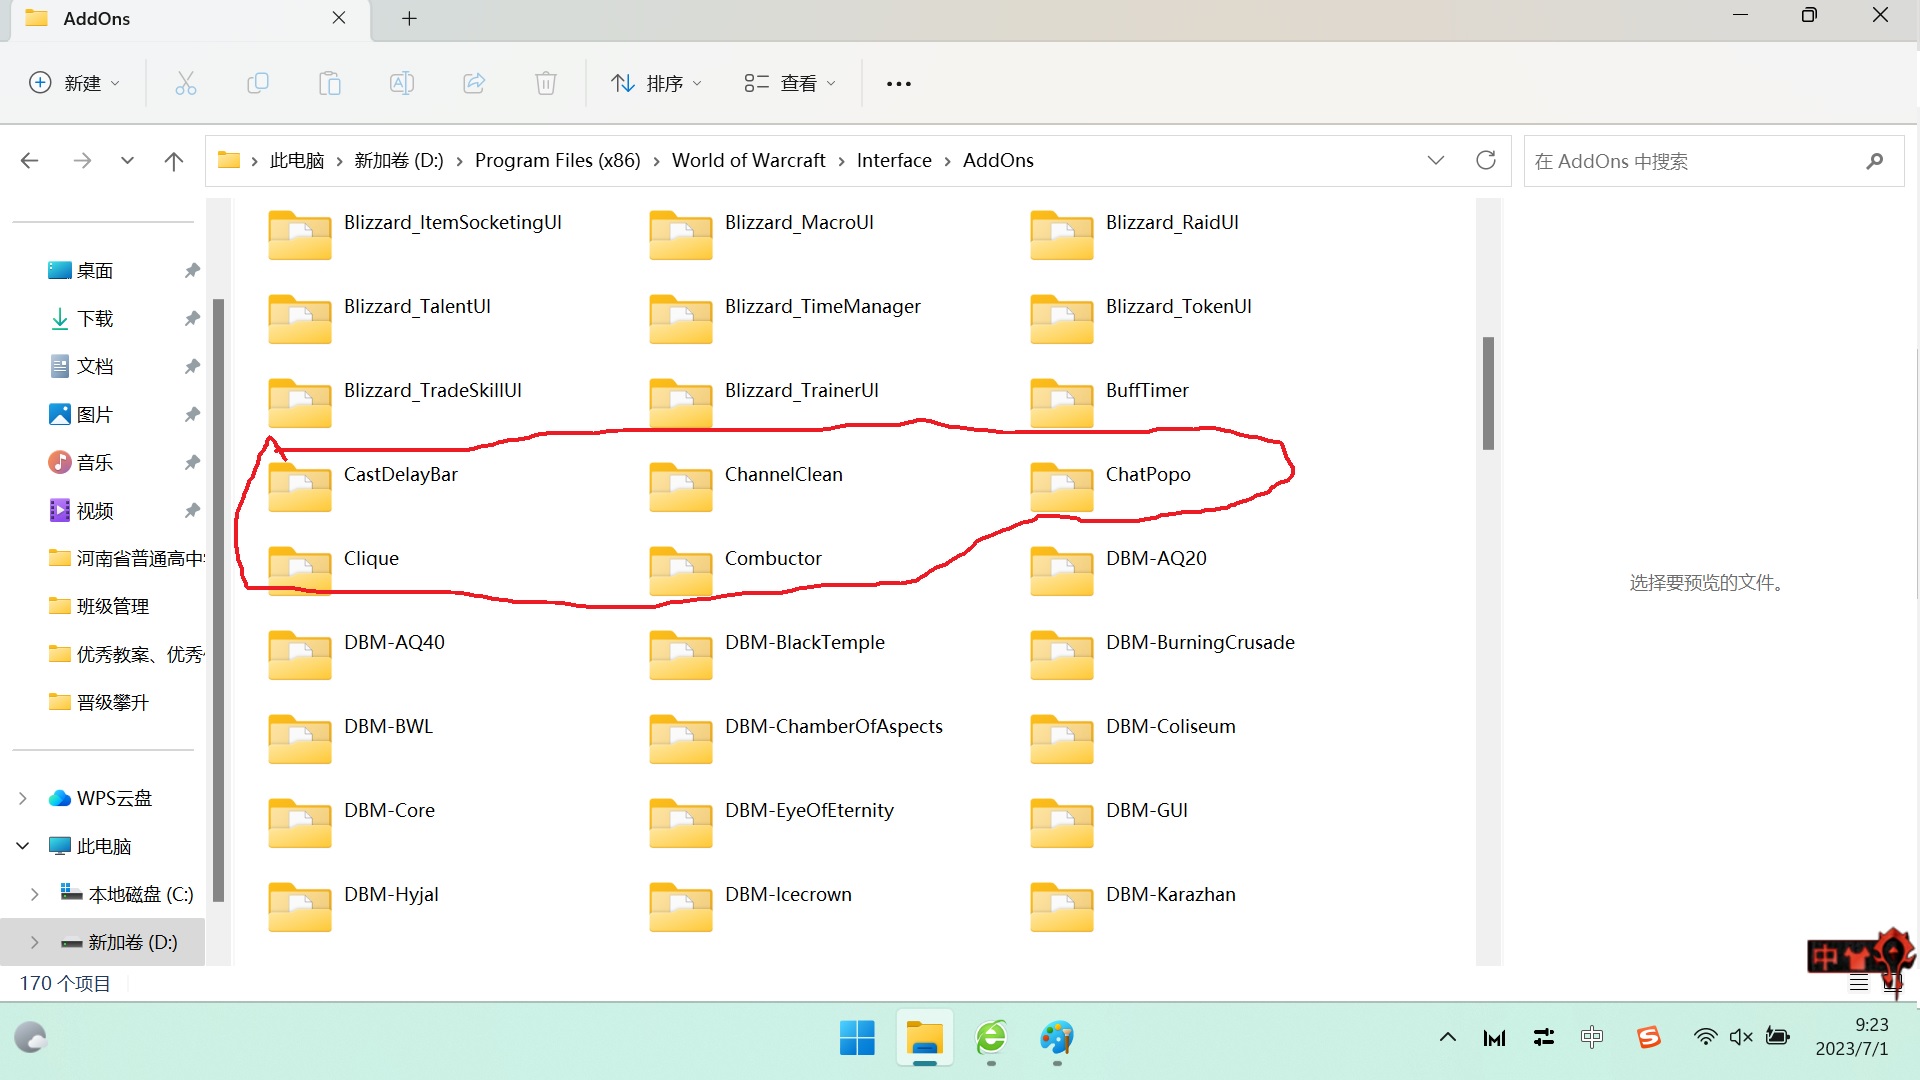Click the Delete trash icon
Screen dimensions: 1920x1080
coord(546,83)
